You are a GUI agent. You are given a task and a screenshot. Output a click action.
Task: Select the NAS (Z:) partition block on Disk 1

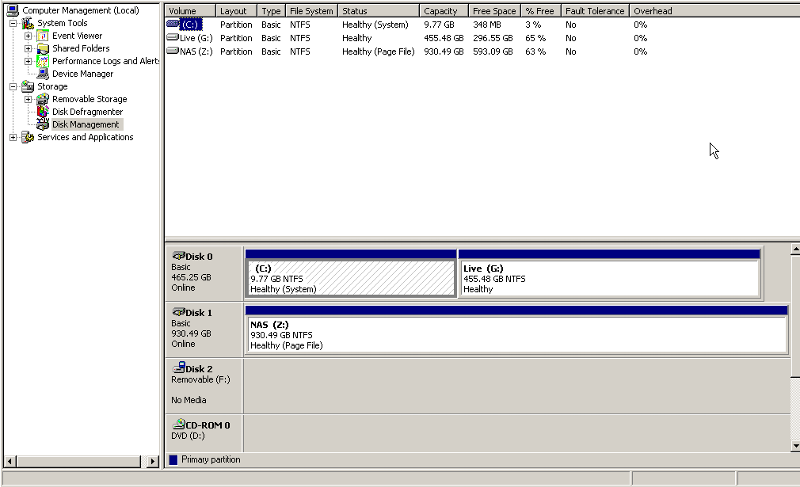point(516,329)
